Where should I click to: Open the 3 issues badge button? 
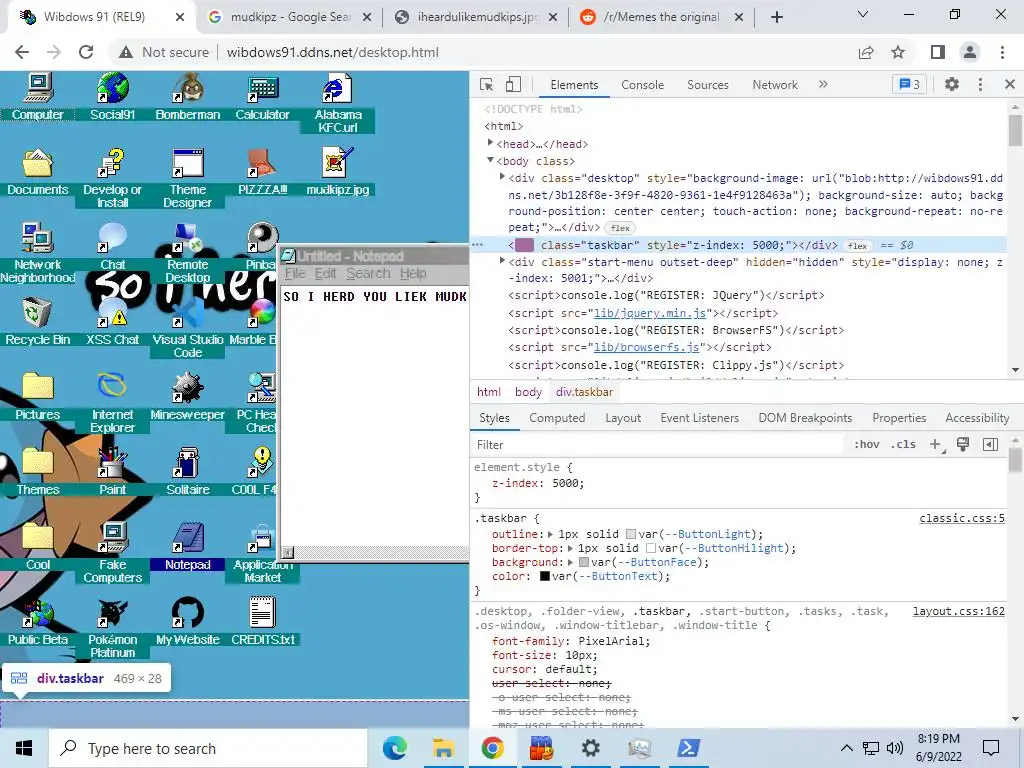coord(909,84)
